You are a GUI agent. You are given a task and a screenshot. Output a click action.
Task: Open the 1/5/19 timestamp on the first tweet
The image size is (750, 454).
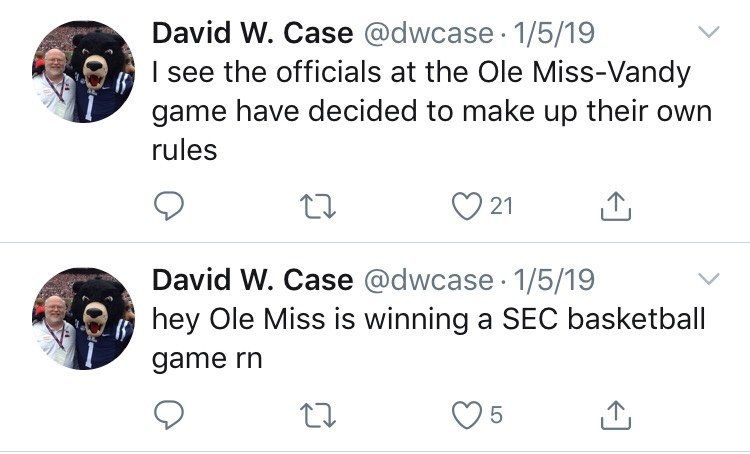click(x=553, y=33)
